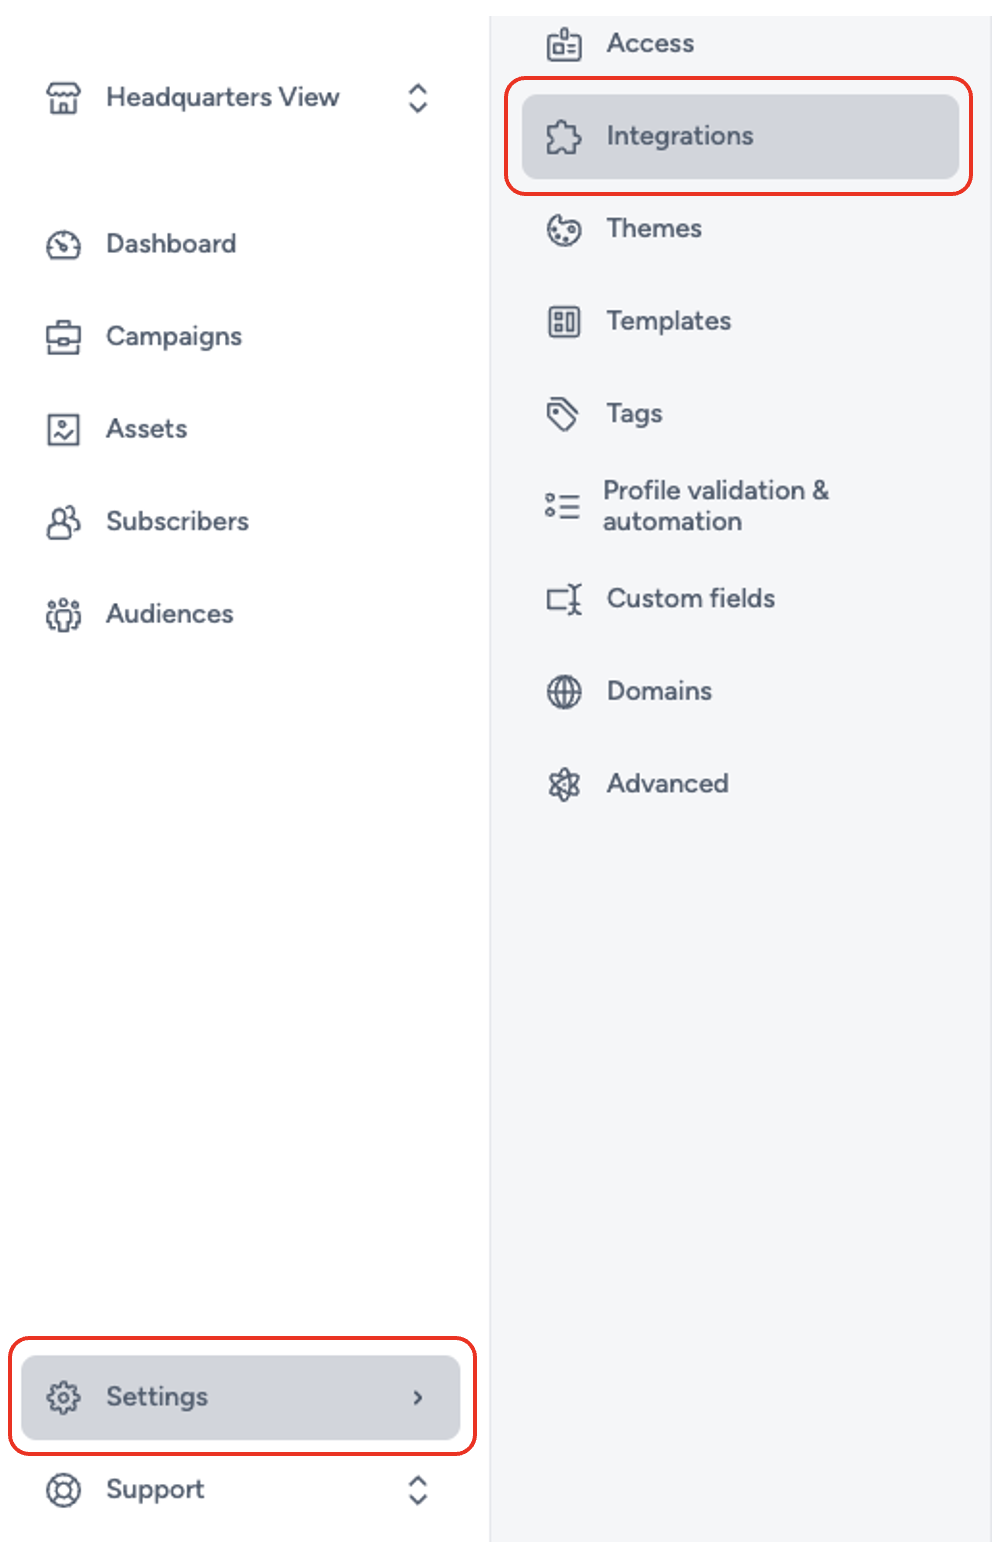Expand the Headquarters View selector

pos(418,98)
